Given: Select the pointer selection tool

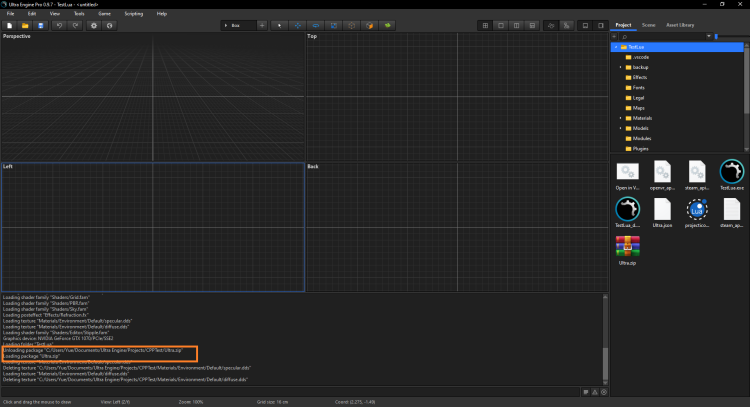Looking at the screenshot, I should click(279, 25).
